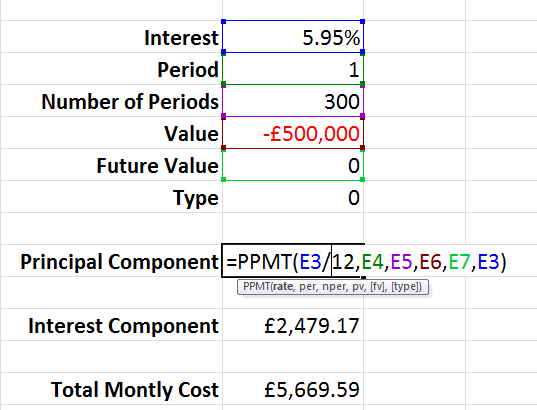Click the Type value cell containing 0
The image size is (537, 410).
pyautogui.click(x=293, y=197)
